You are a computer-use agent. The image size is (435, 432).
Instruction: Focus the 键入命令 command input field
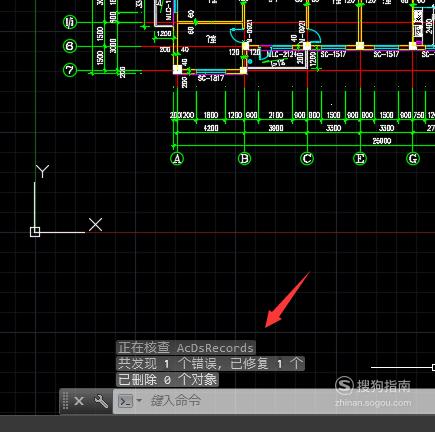273,401
